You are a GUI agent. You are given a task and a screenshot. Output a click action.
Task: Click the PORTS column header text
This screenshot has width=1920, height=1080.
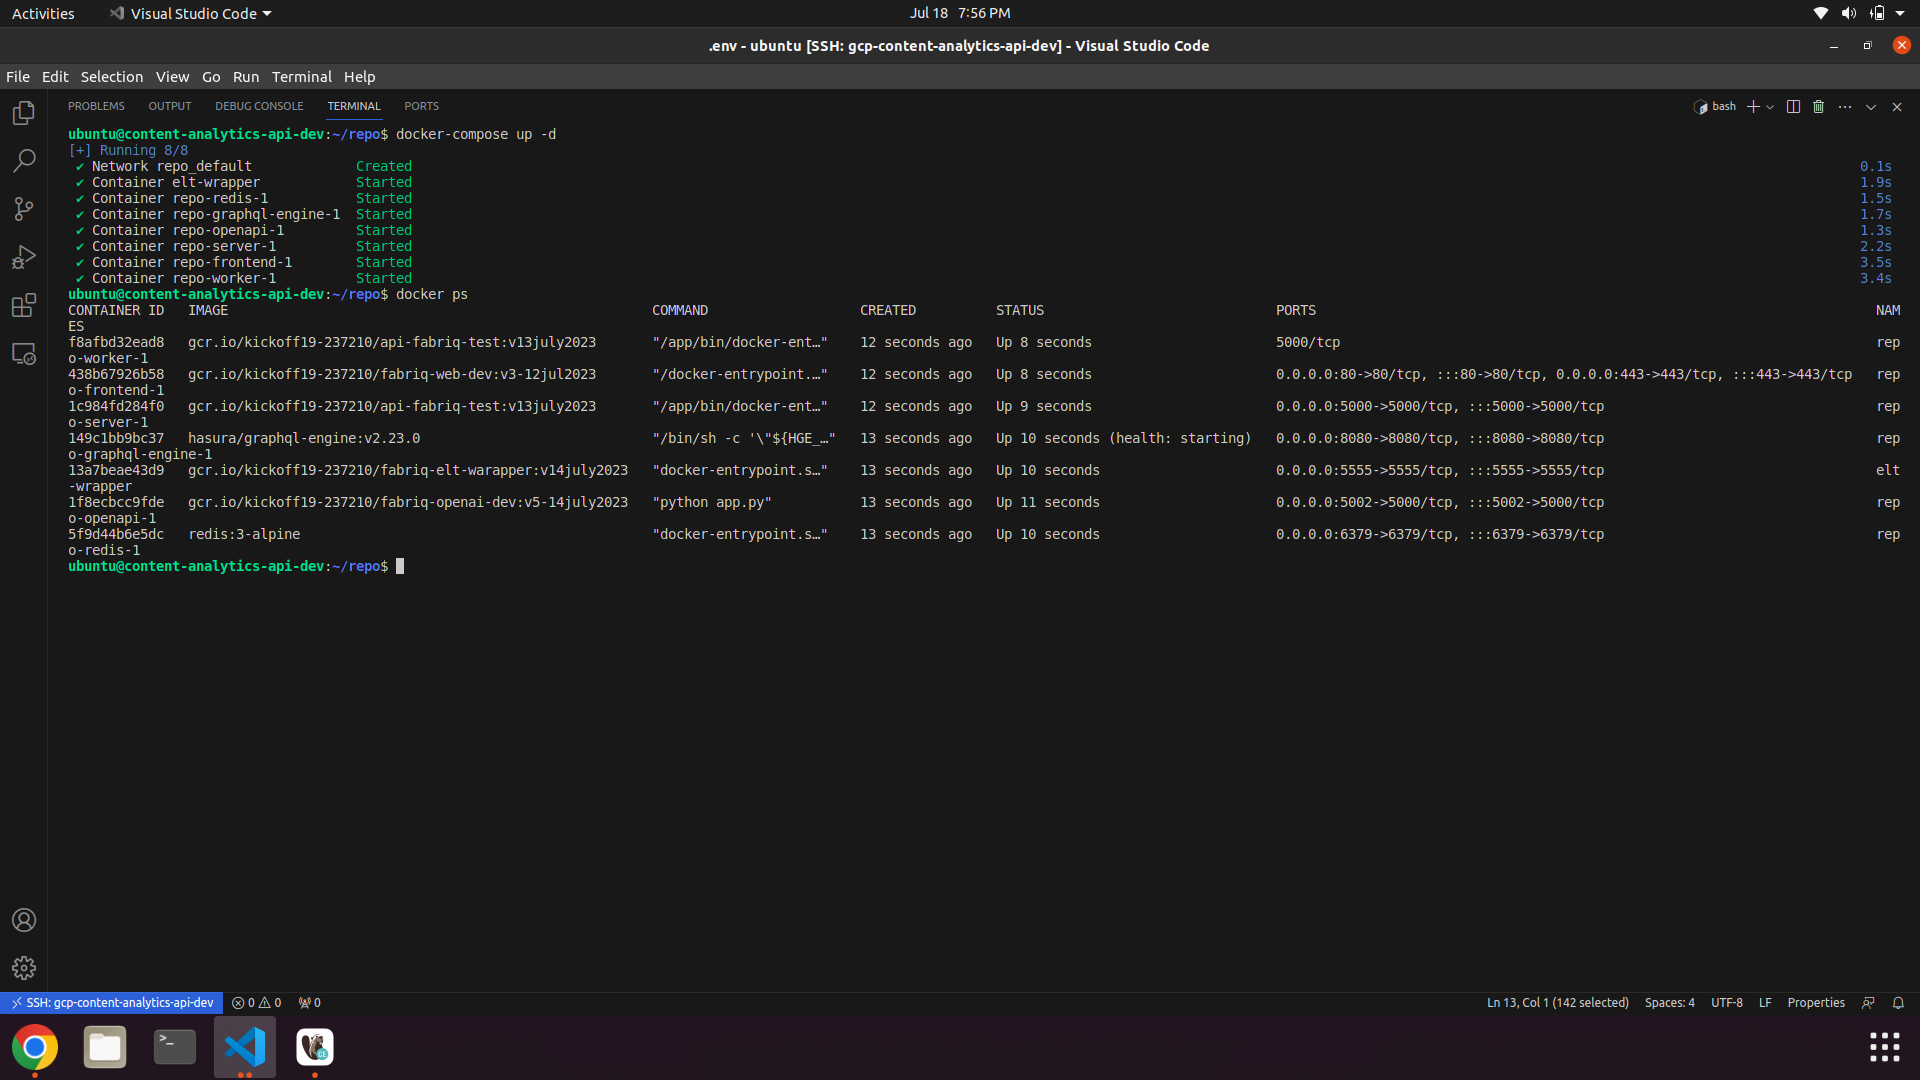coord(1296,310)
